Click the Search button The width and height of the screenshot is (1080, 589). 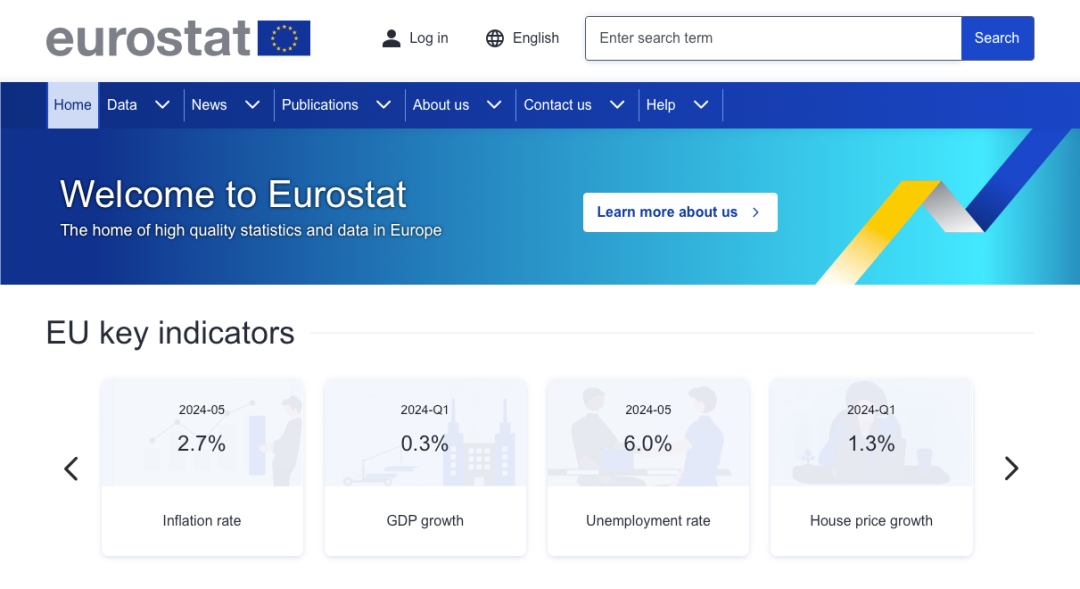coord(997,38)
